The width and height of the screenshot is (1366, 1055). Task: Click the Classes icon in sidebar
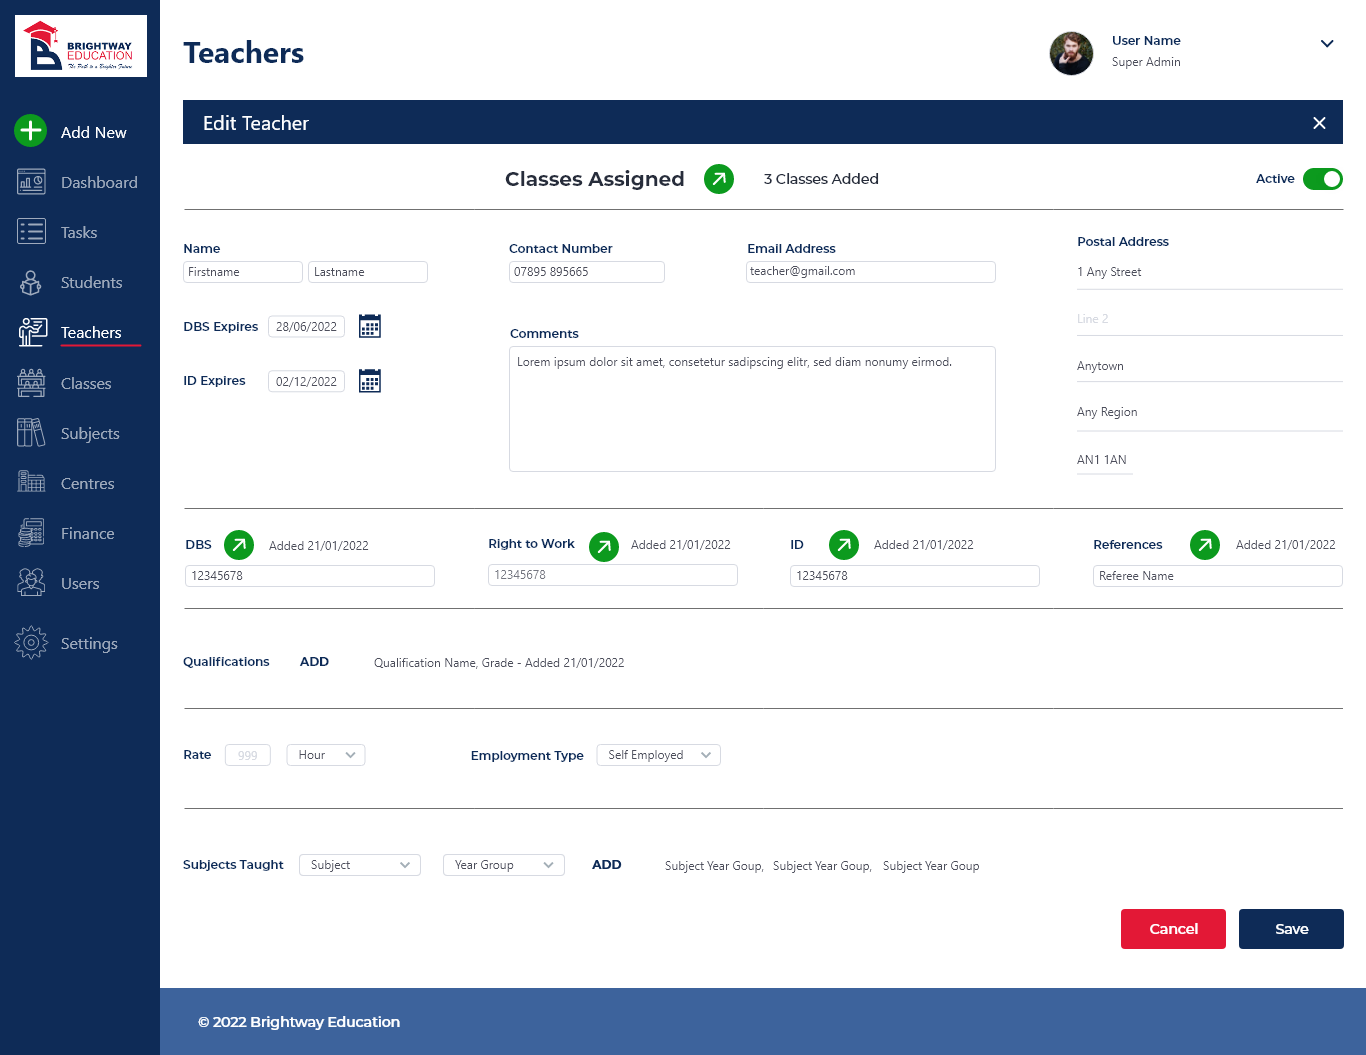(x=31, y=383)
